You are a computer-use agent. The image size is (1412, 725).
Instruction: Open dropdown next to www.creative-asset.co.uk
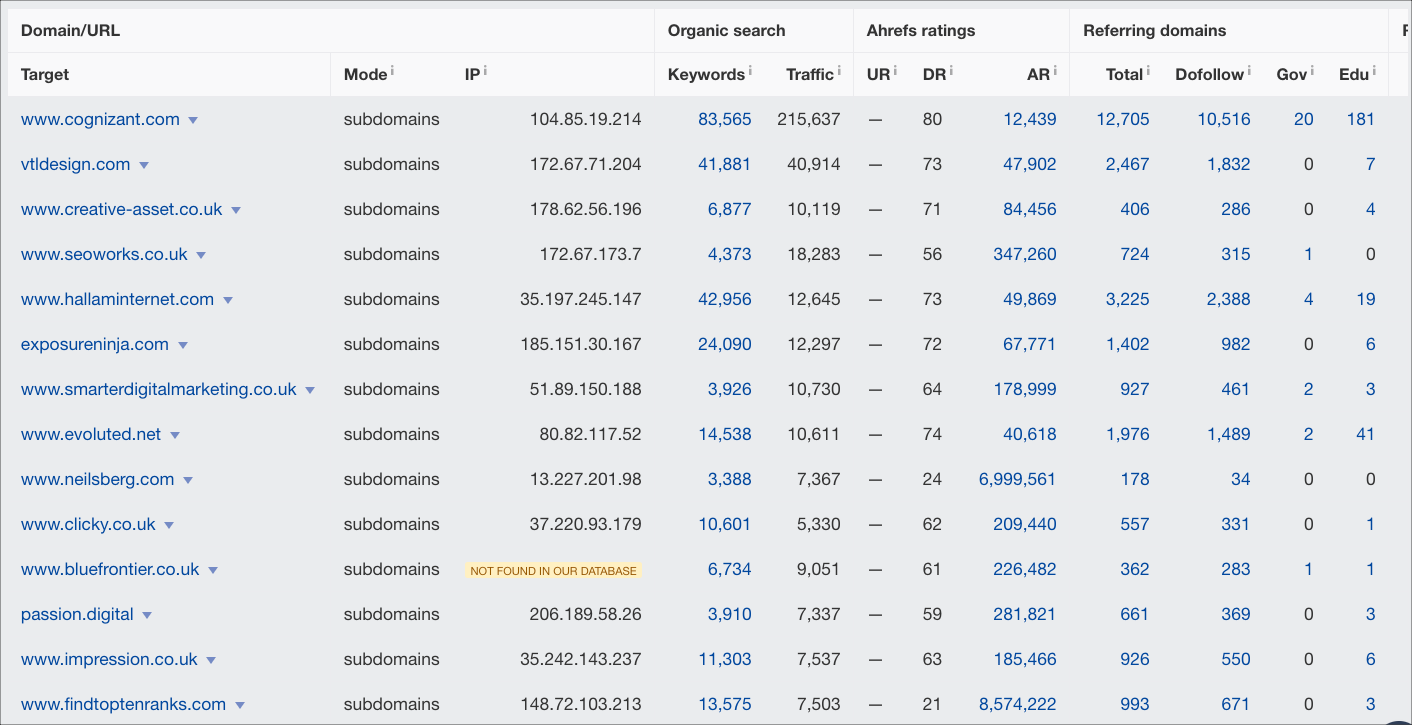point(236,210)
